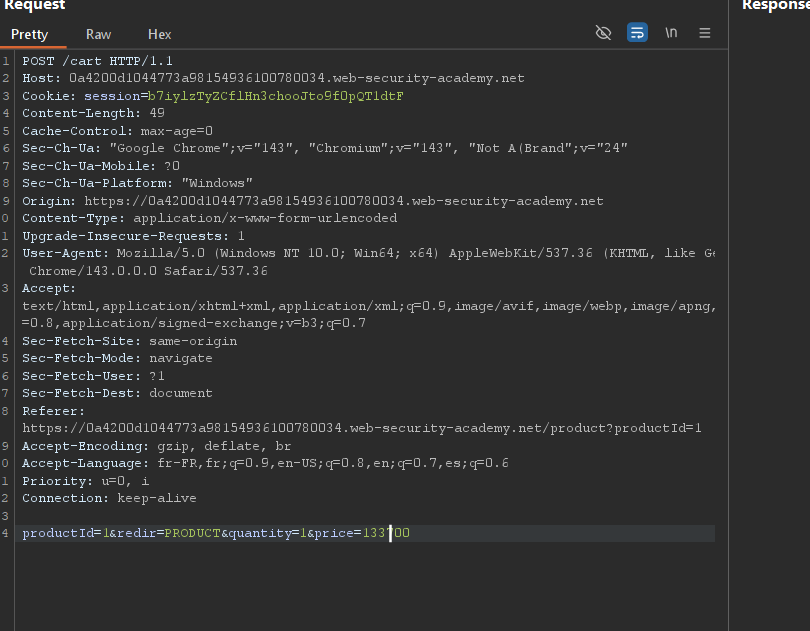
Task: Open the Hex view tab
Action: (160, 34)
